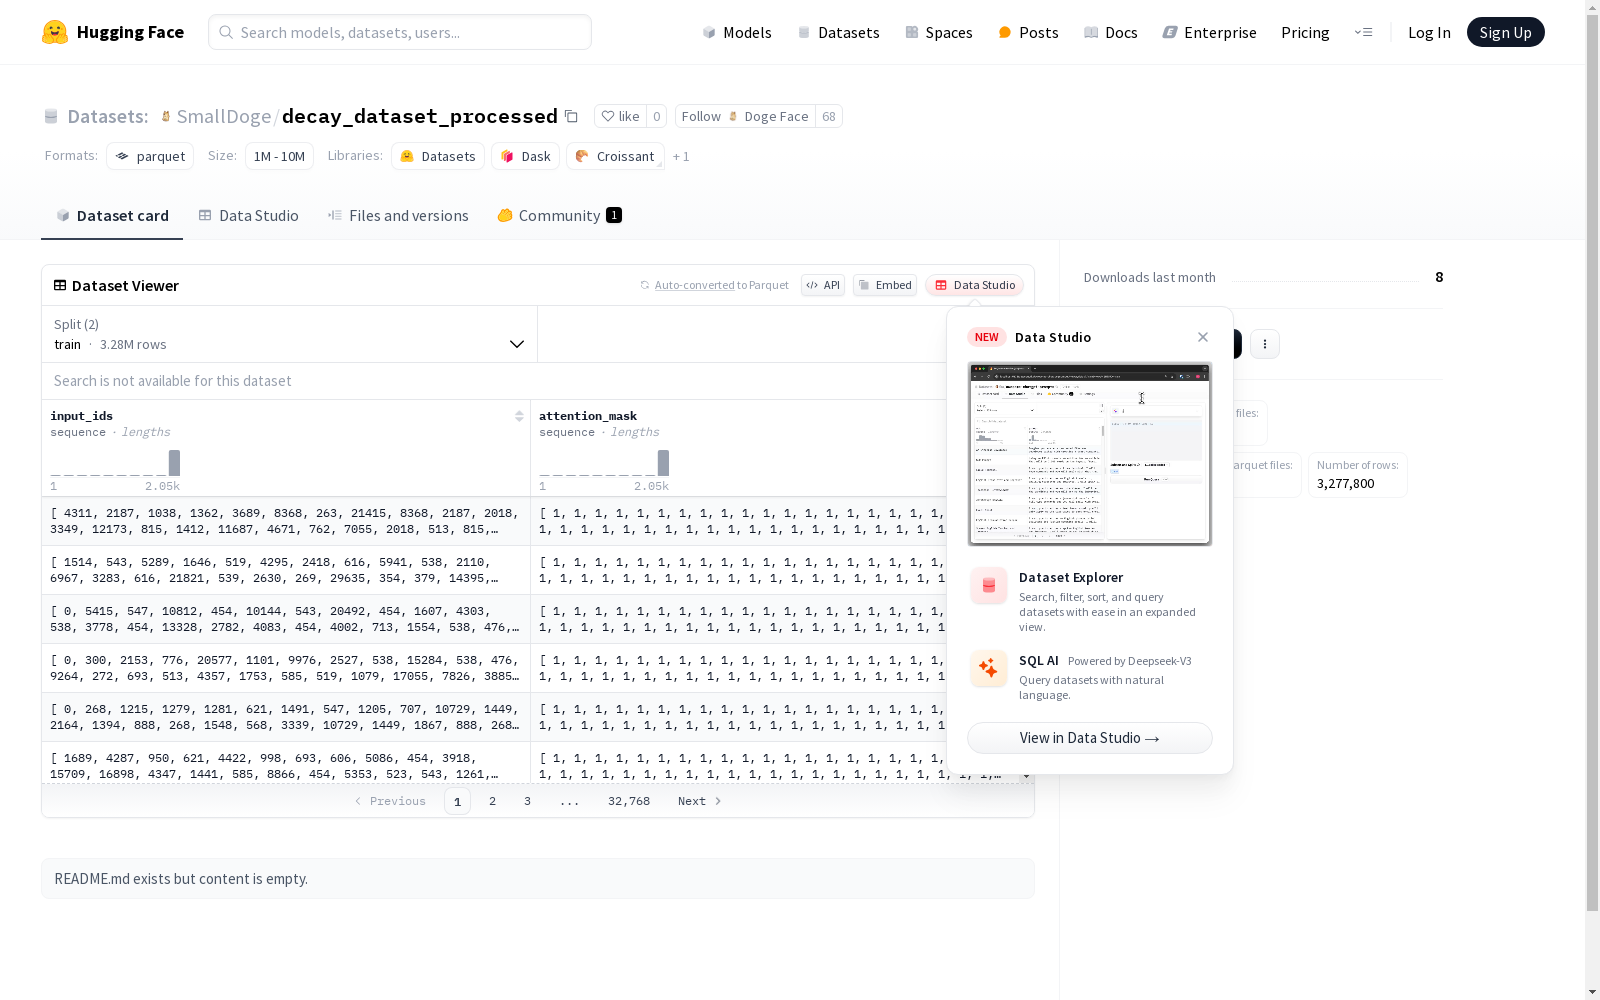The height and width of the screenshot is (1000, 1600).
Task: Select the Datasets library tag
Action: pos(438,156)
